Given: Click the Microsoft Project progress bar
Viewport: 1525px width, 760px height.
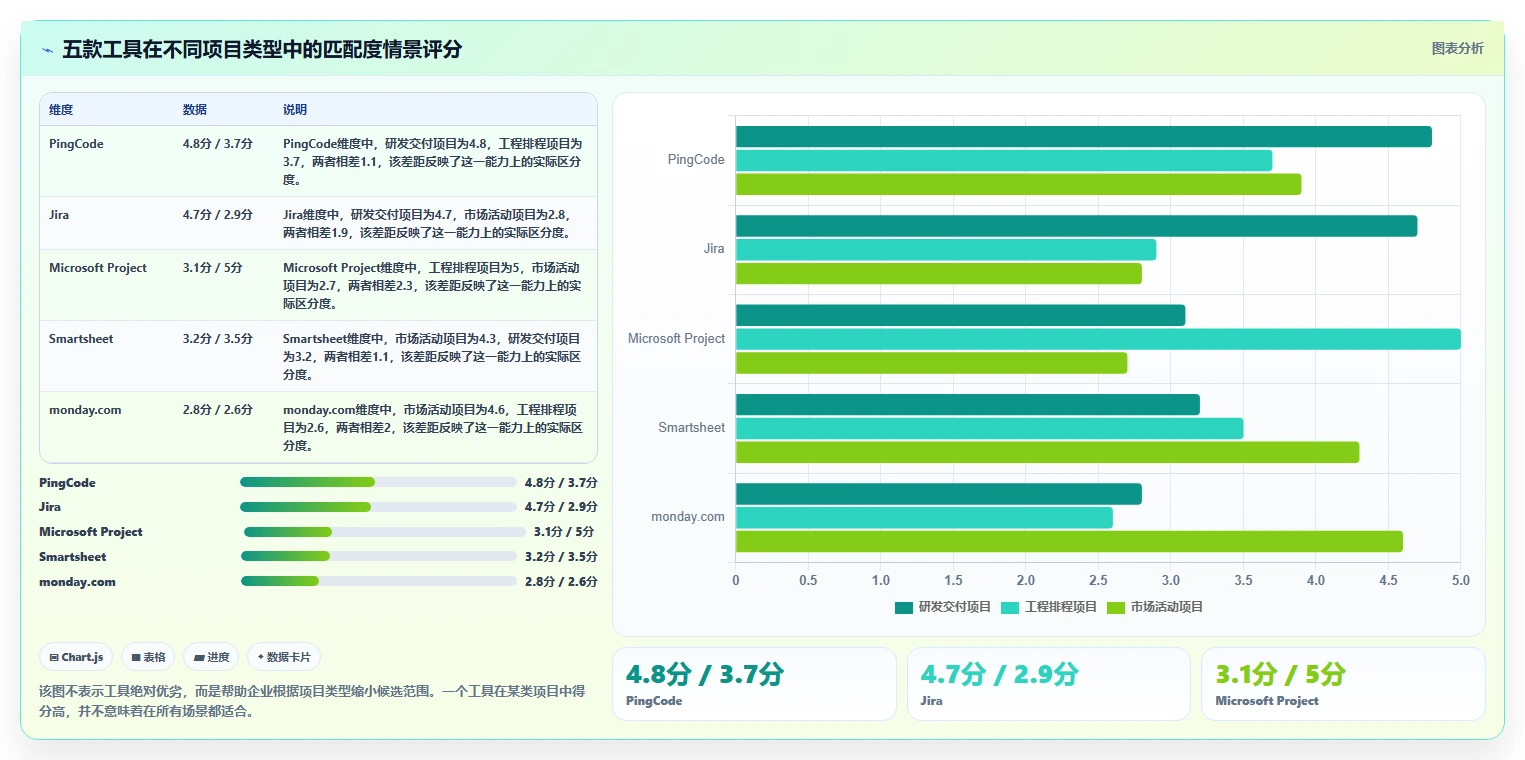Looking at the screenshot, I should pyautogui.click(x=384, y=532).
